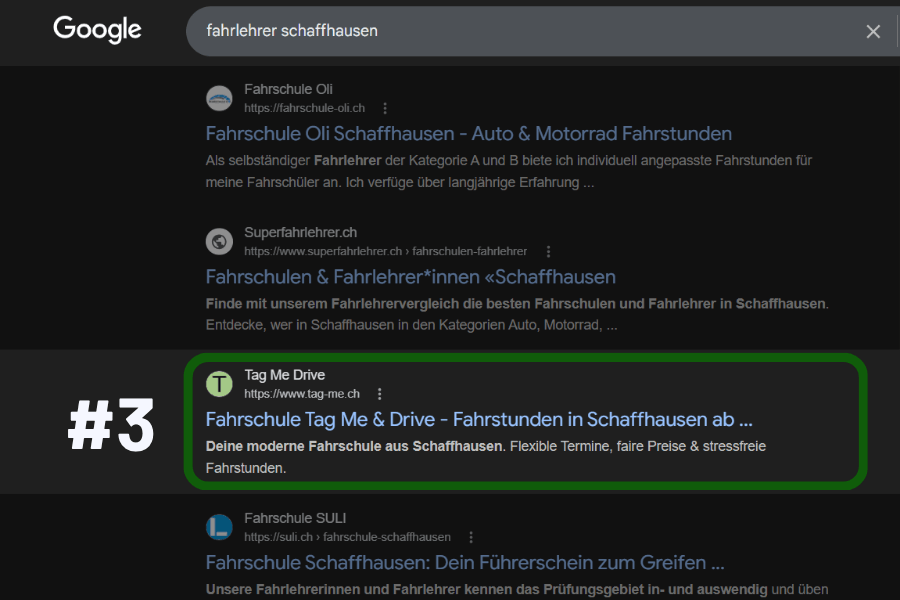
Task: Click the Fahrschule Oli site name
Action: point(288,89)
